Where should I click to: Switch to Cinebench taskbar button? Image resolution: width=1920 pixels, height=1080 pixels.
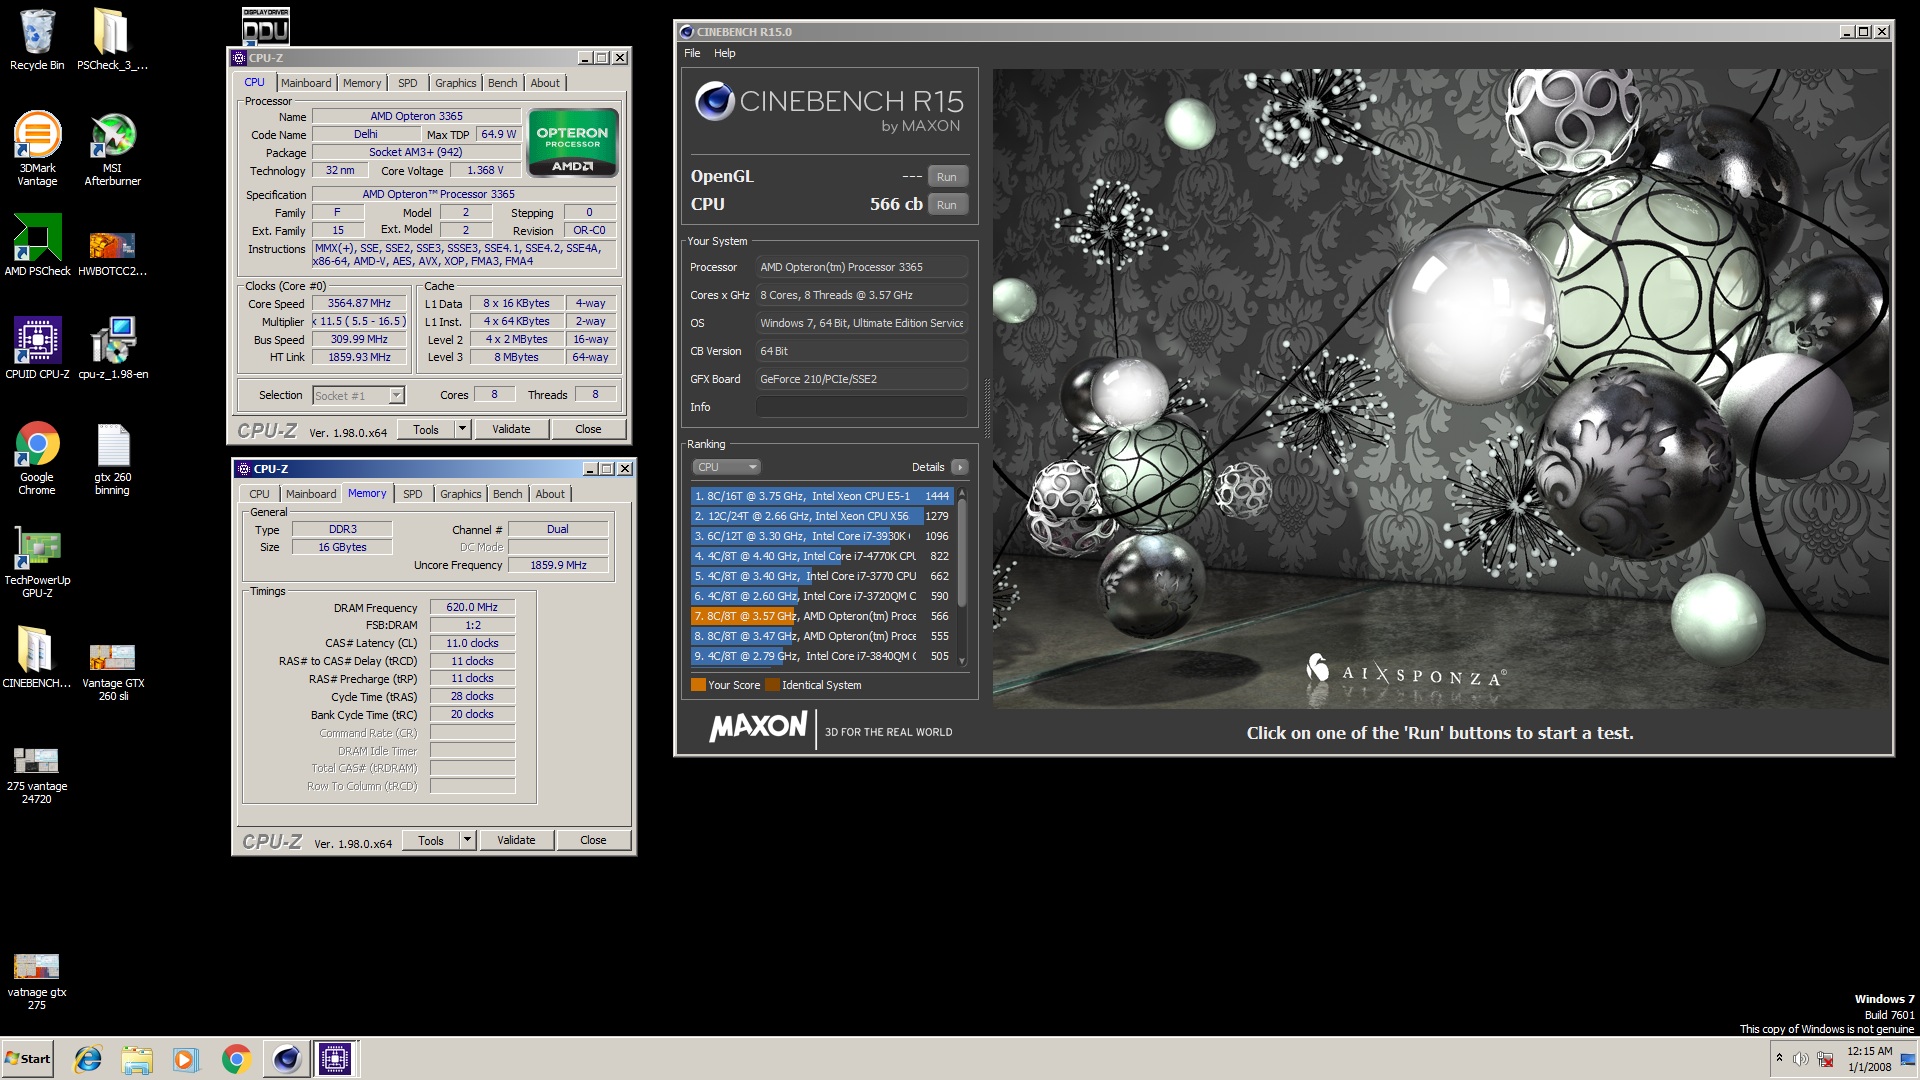[286, 1059]
